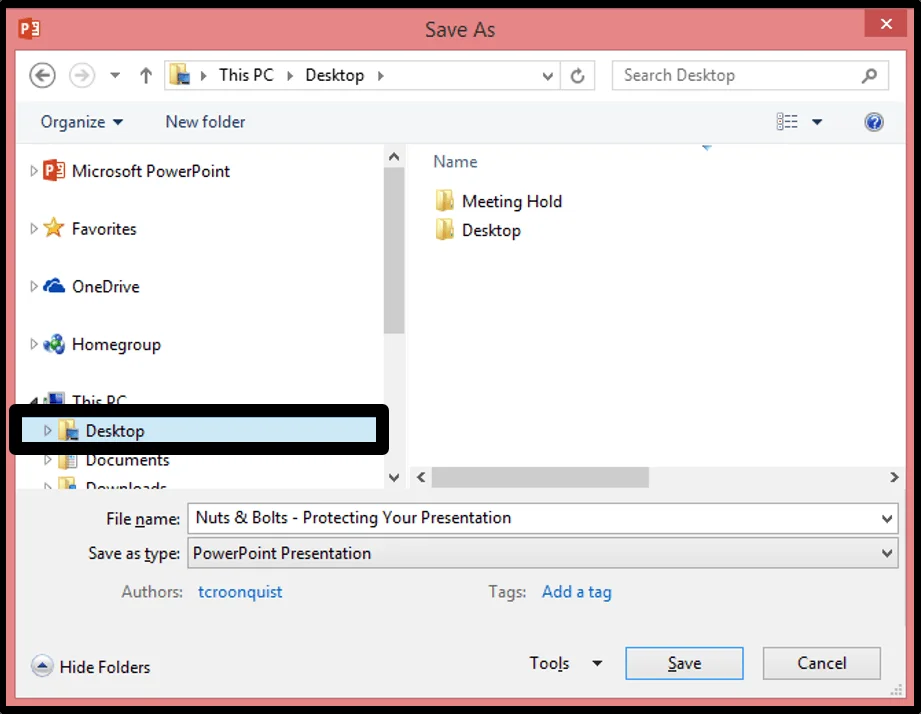
Task: Select Desktop in the address path
Action: pos(335,75)
